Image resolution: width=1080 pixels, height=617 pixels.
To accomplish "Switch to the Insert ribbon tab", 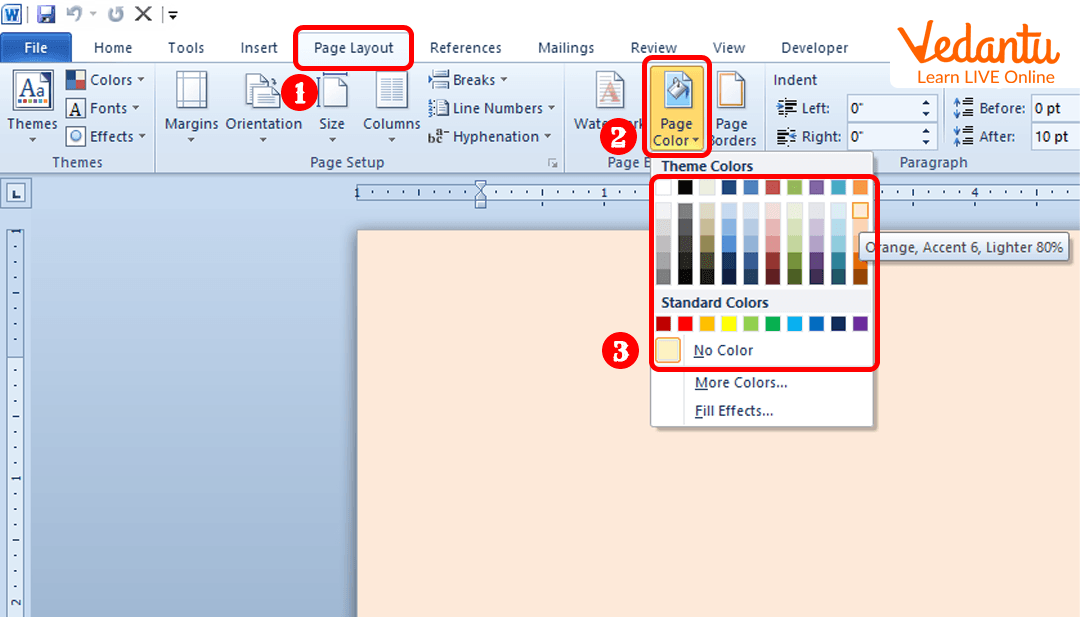I will 259,48.
